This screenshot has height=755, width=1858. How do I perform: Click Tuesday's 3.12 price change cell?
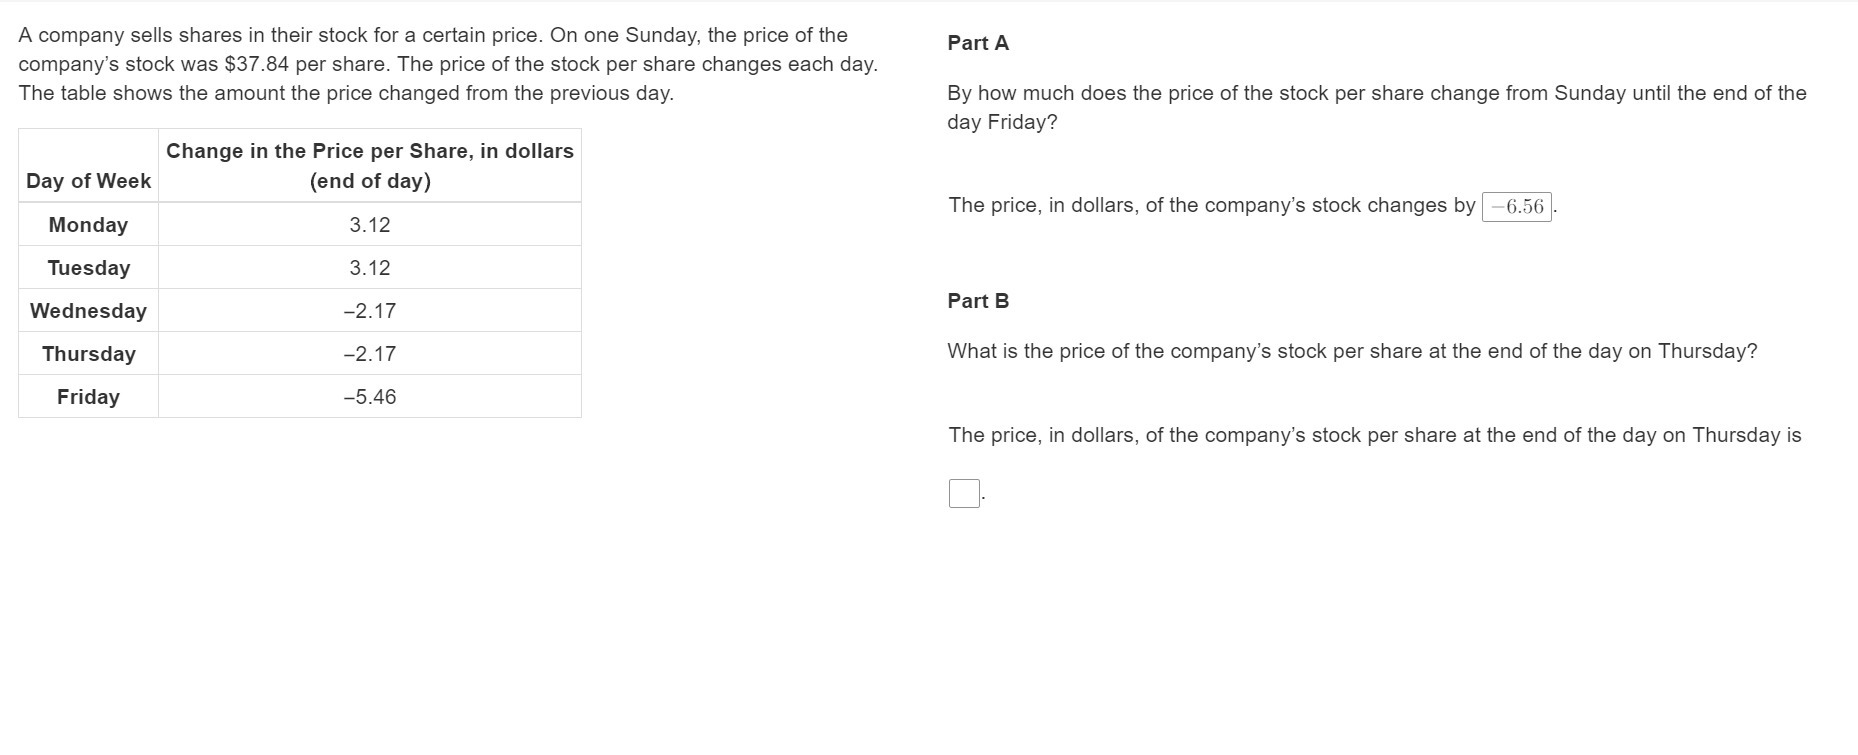click(370, 268)
